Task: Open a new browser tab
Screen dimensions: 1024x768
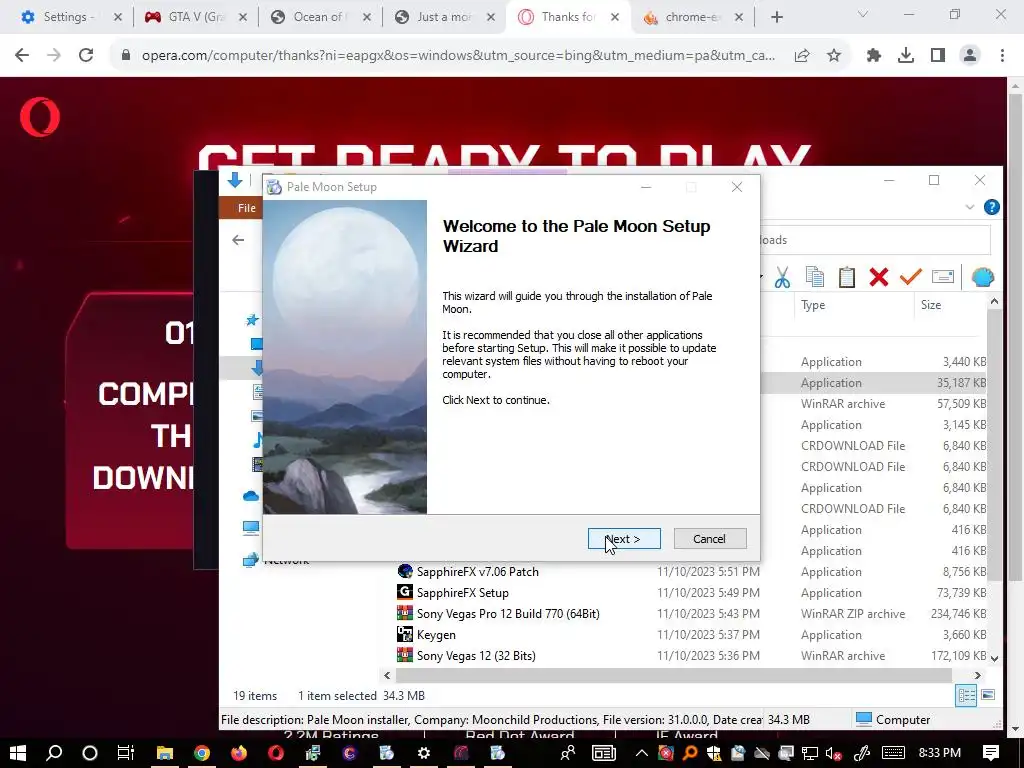Action: click(x=776, y=18)
